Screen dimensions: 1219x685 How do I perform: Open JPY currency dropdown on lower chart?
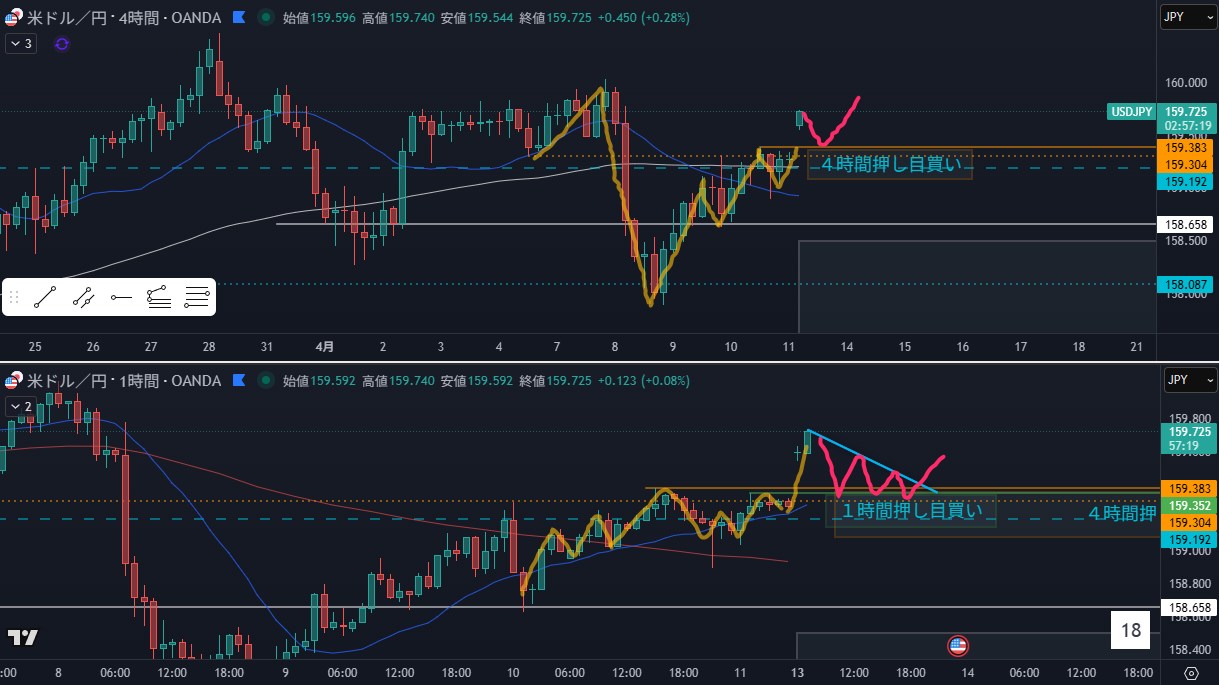1188,381
